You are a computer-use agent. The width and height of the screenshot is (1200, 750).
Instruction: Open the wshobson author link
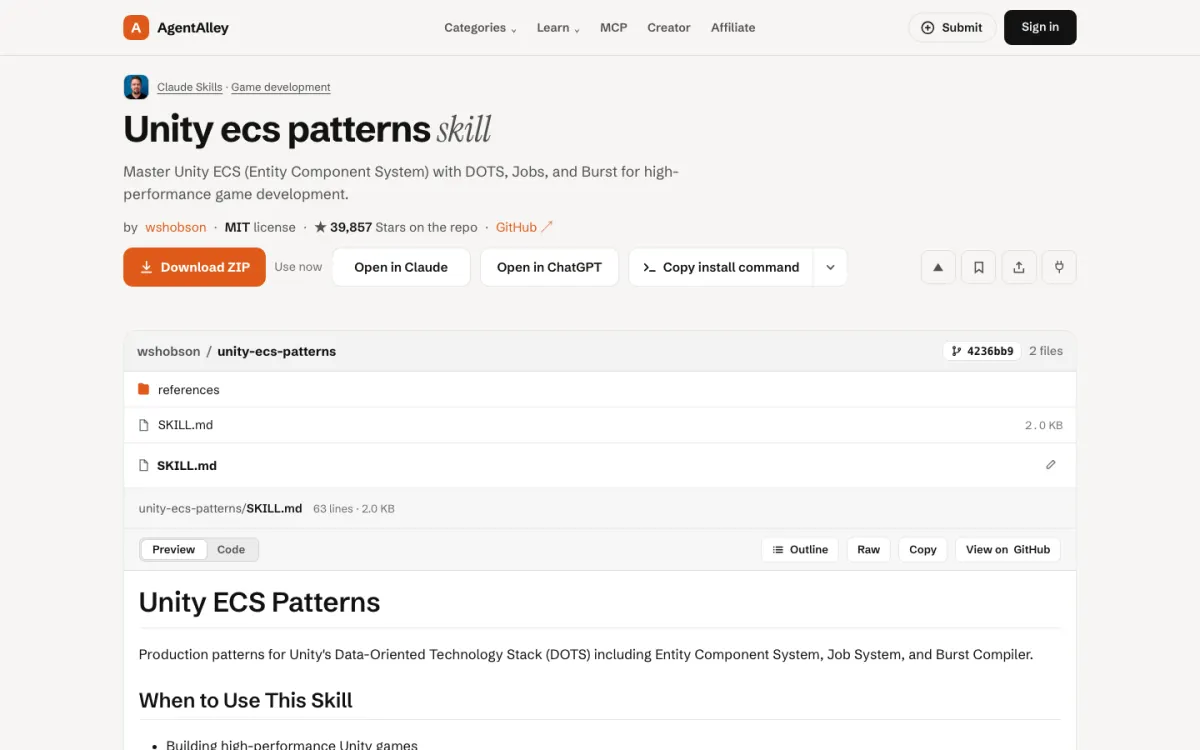pyautogui.click(x=176, y=227)
